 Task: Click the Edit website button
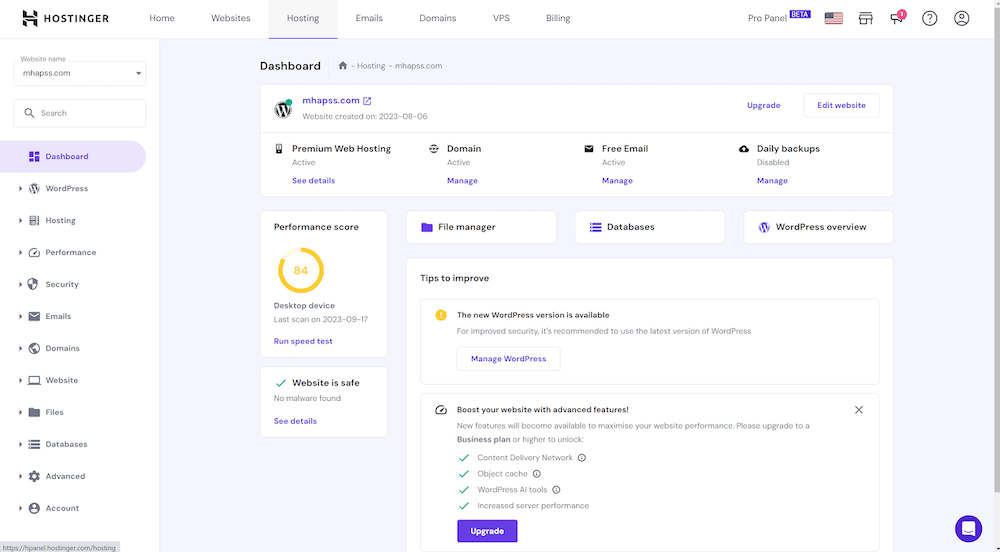(x=841, y=106)
